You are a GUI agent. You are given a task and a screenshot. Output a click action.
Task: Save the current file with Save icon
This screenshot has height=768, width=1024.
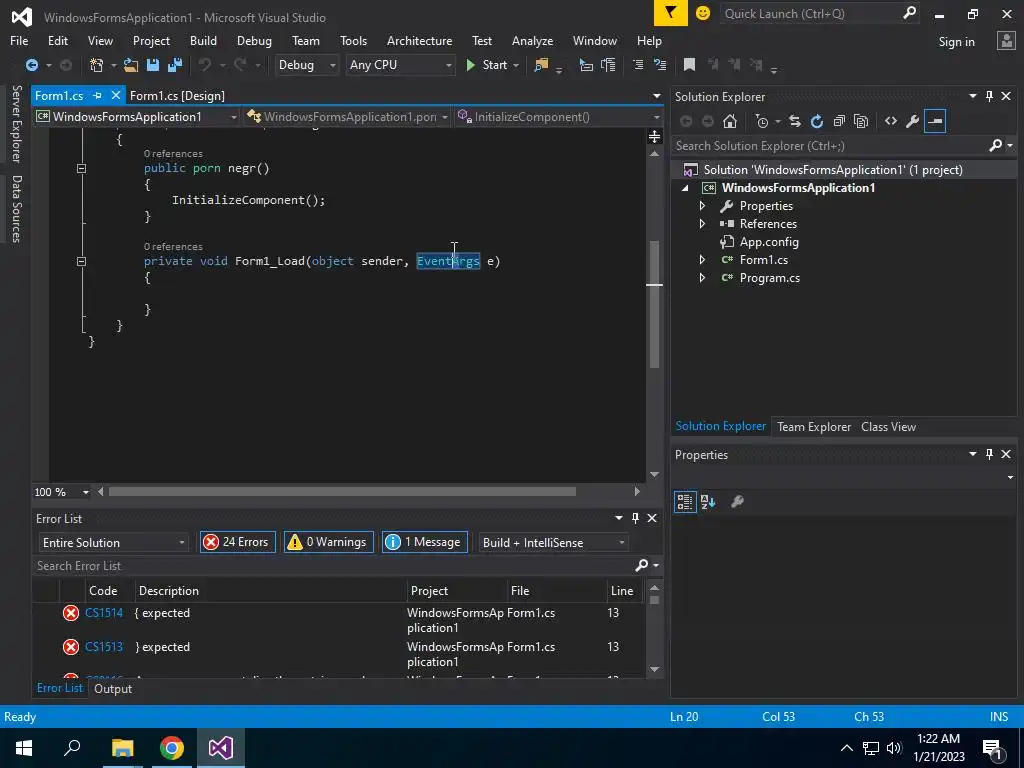coord(153,65)
